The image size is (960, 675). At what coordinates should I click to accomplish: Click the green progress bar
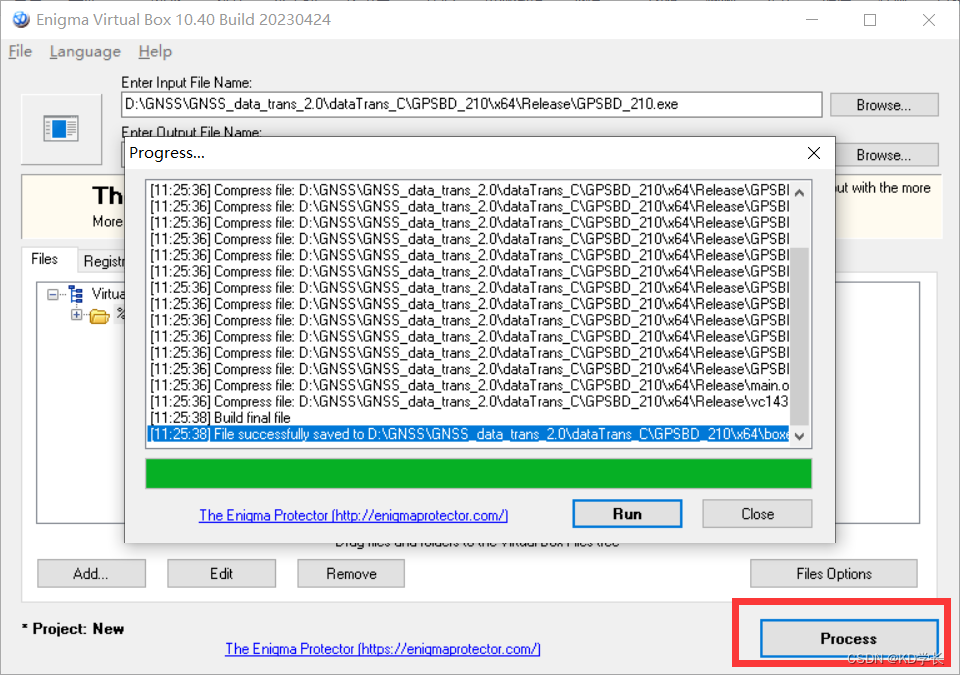478,472
